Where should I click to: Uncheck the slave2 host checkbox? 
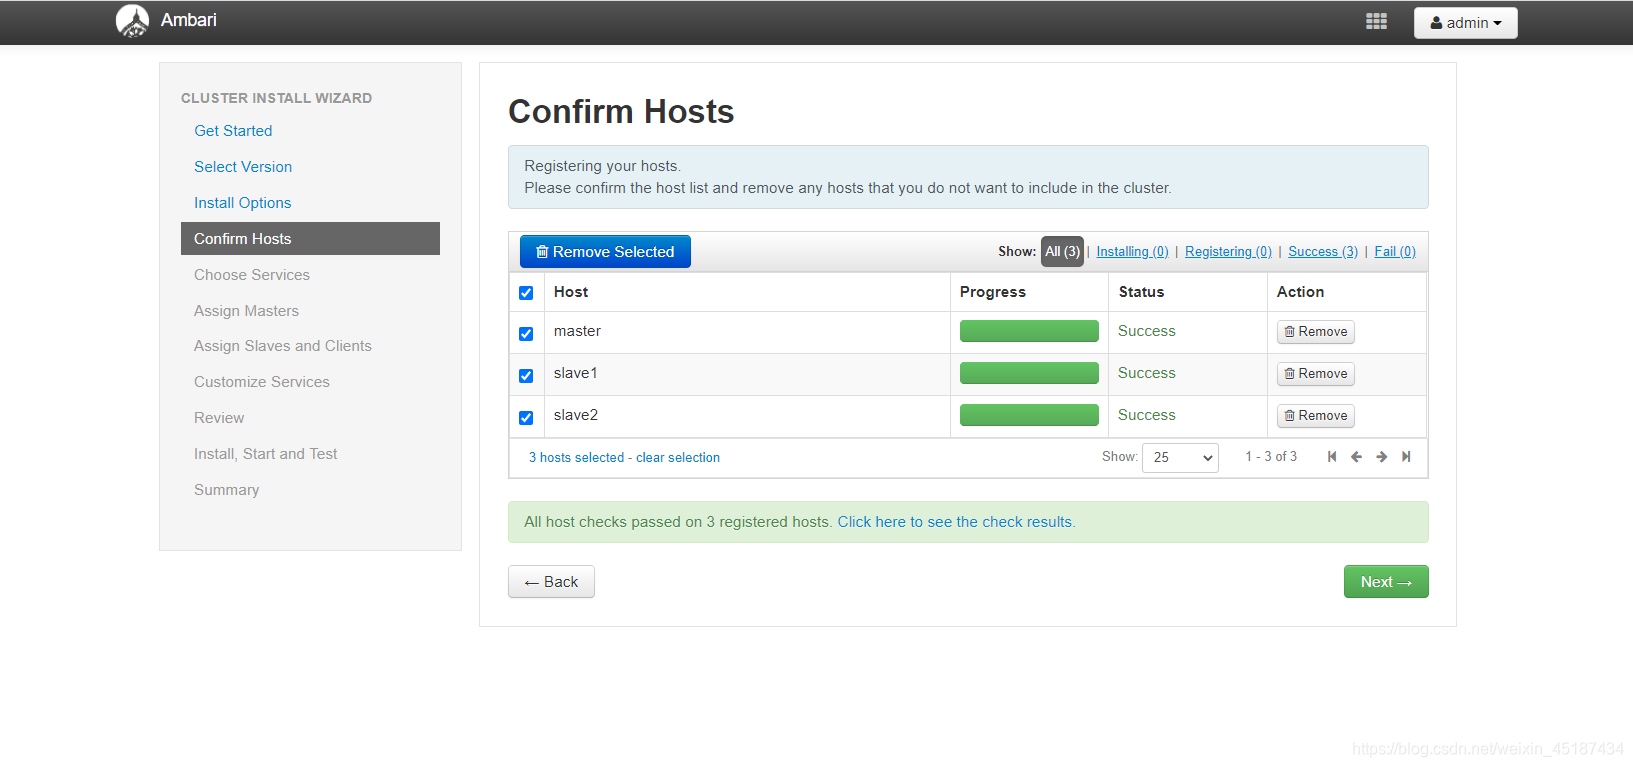(526, 418)
